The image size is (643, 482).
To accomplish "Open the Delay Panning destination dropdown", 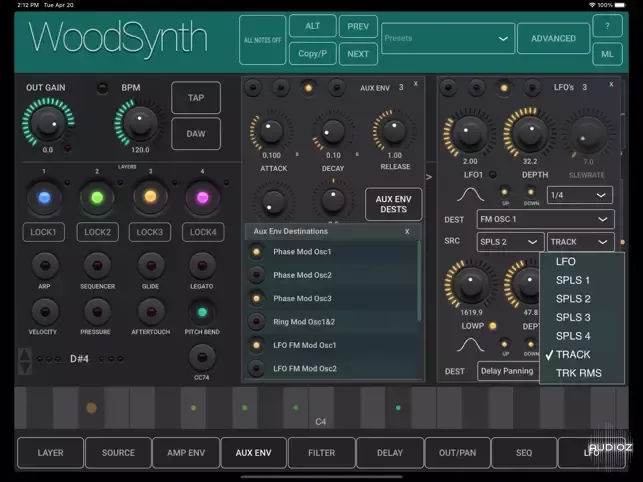I will coord(508,371).
